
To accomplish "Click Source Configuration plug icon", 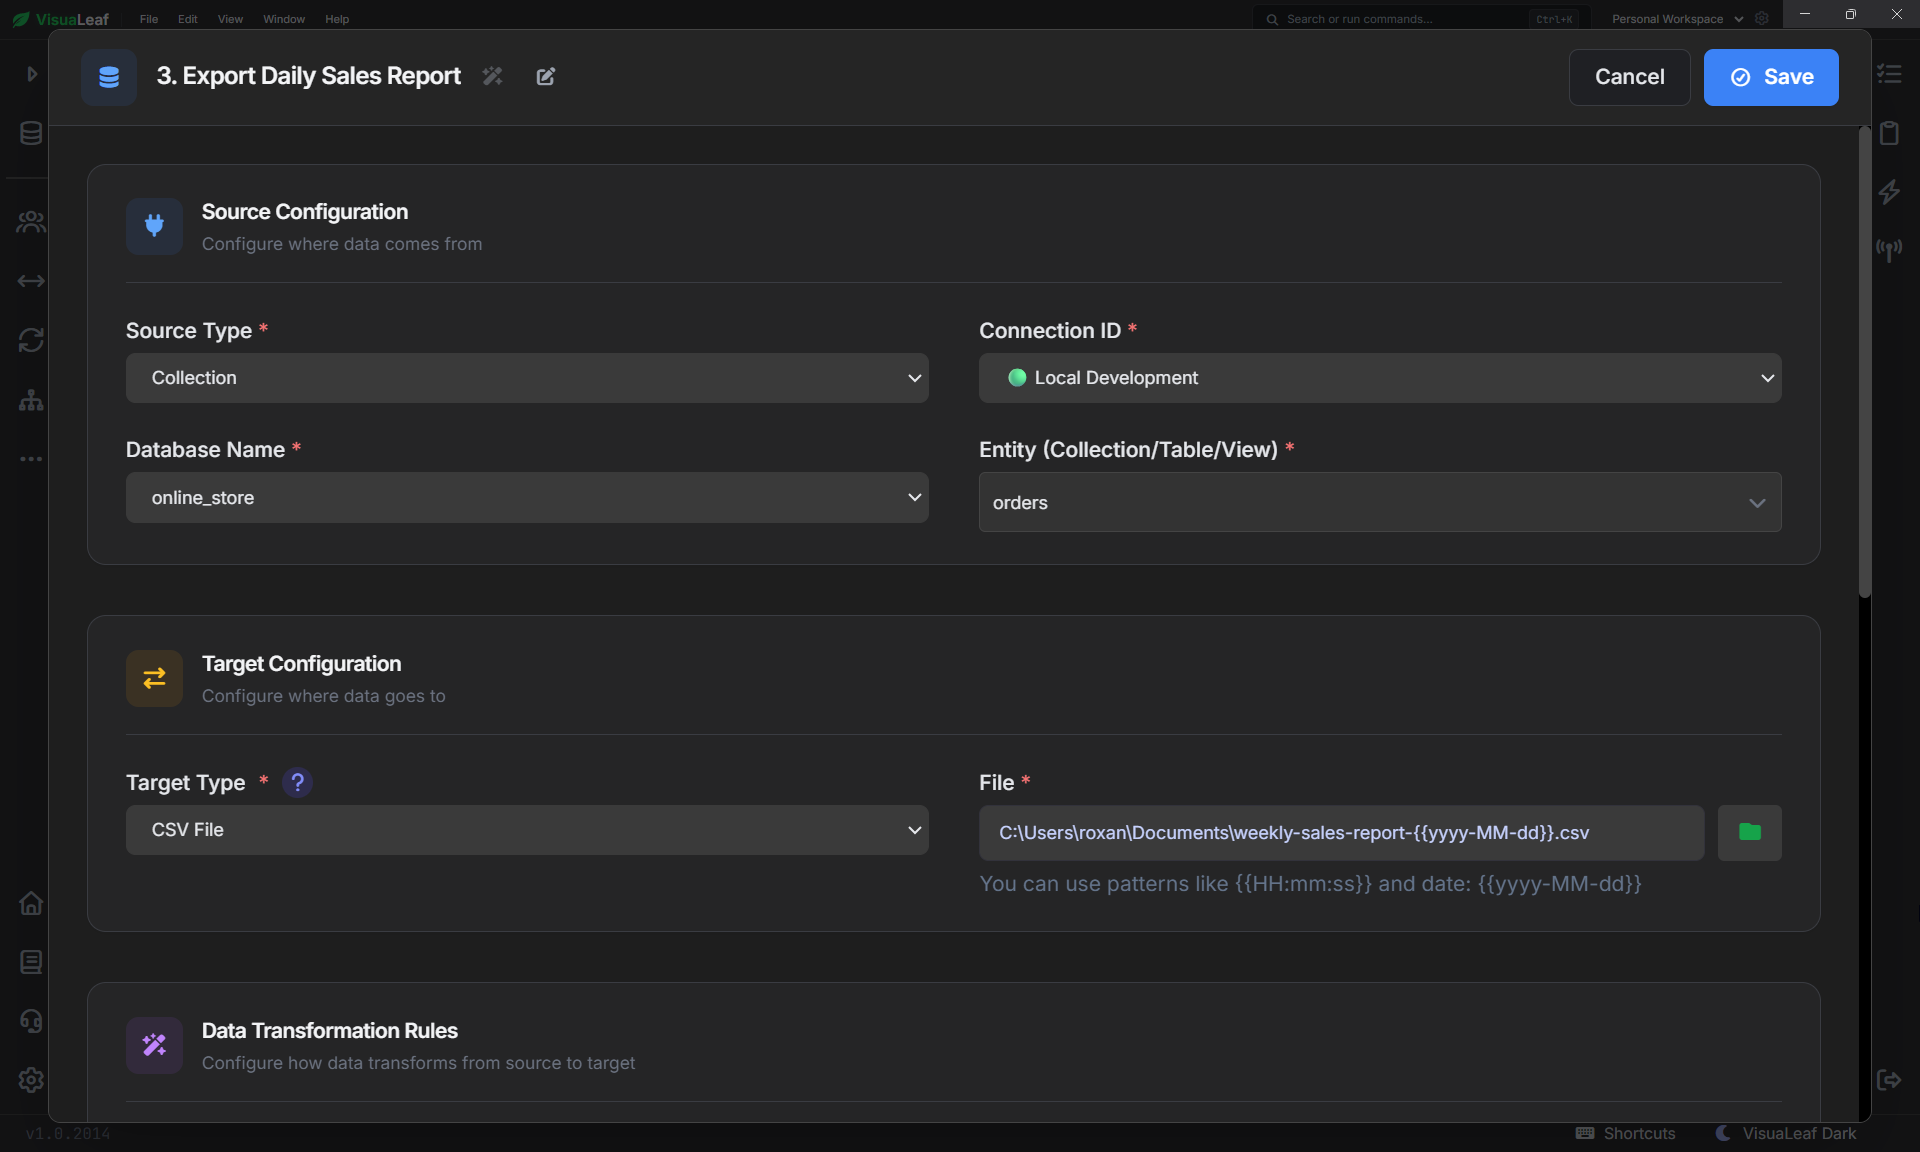I will [x=154, y=226].
